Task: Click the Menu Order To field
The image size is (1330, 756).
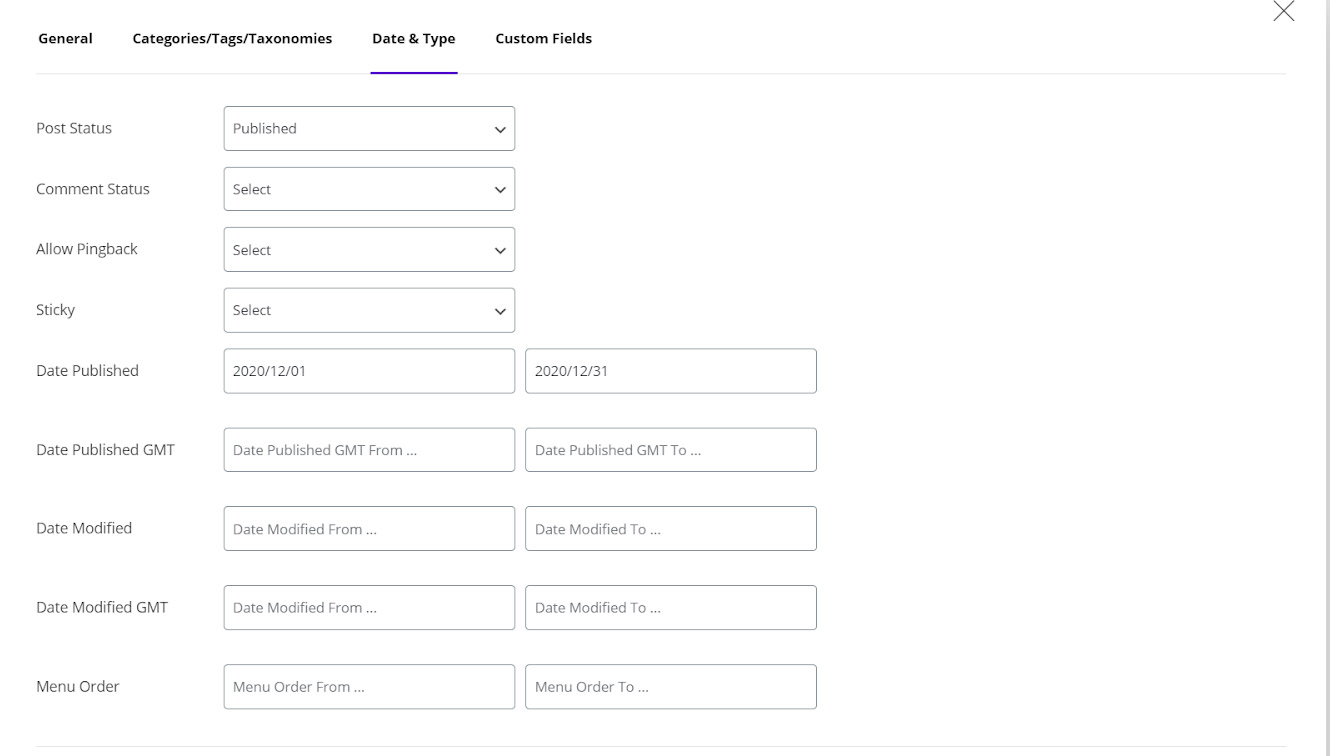Action: (671, 687)
